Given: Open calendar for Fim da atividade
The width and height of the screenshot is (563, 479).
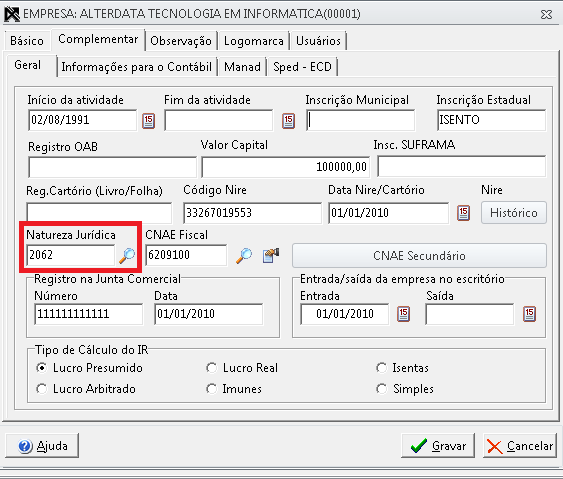Looking at the screenshot, I should (288, 121).
